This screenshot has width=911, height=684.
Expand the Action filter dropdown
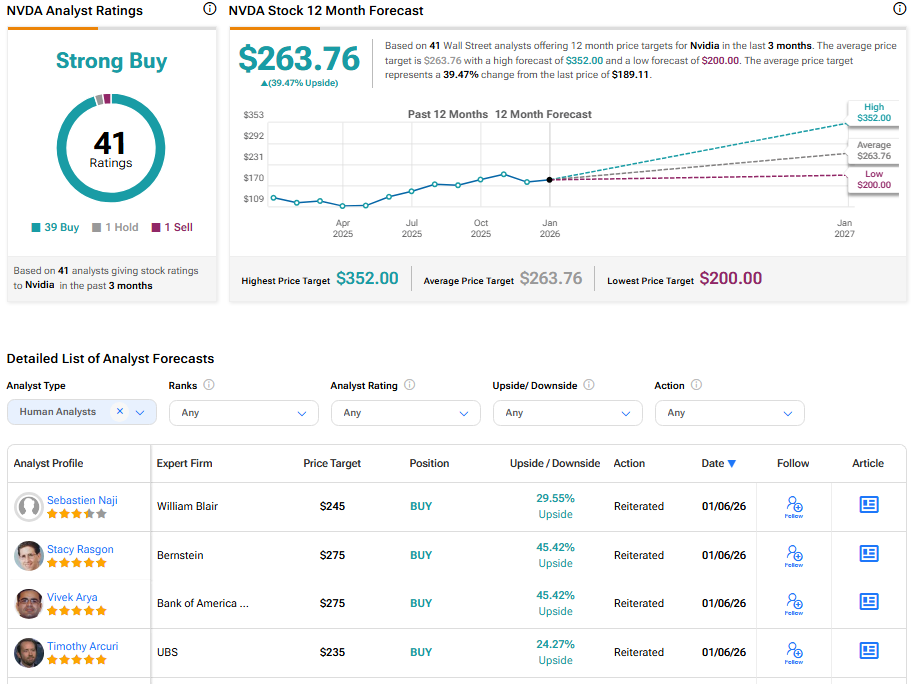tap(729, 412)
